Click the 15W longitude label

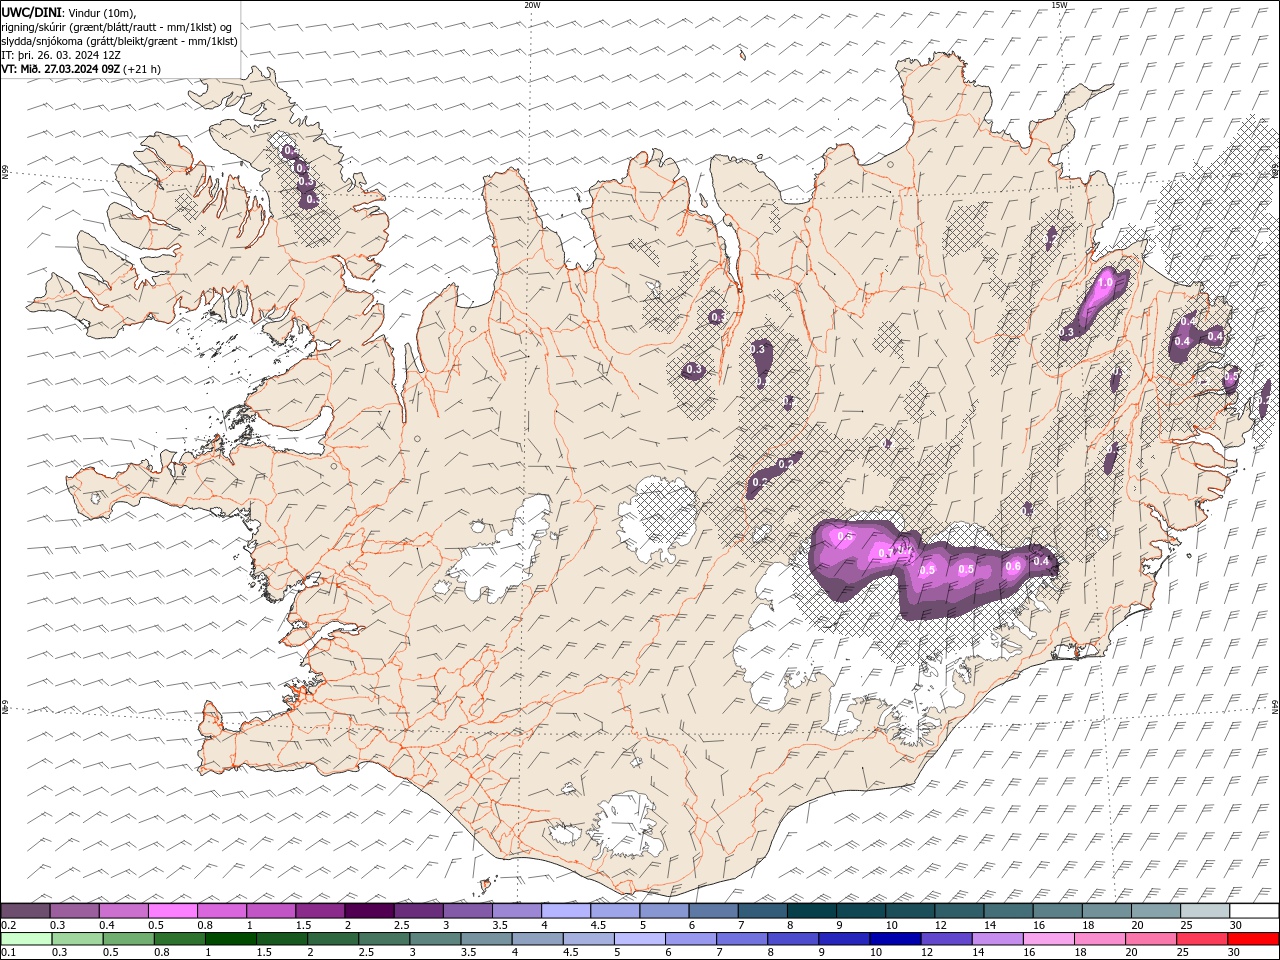click(x=1059, y=5)
